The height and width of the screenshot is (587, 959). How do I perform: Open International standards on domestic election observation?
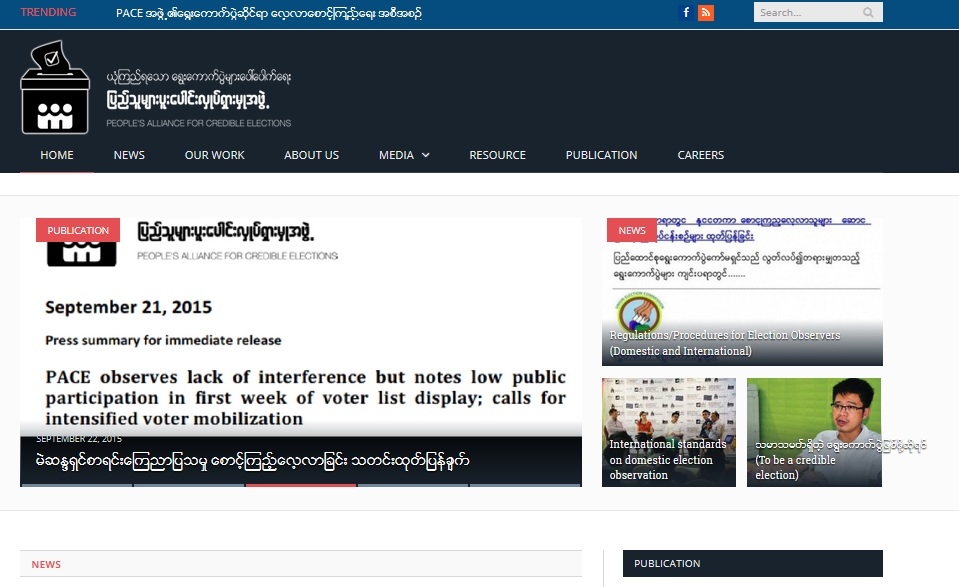point(668,459)
